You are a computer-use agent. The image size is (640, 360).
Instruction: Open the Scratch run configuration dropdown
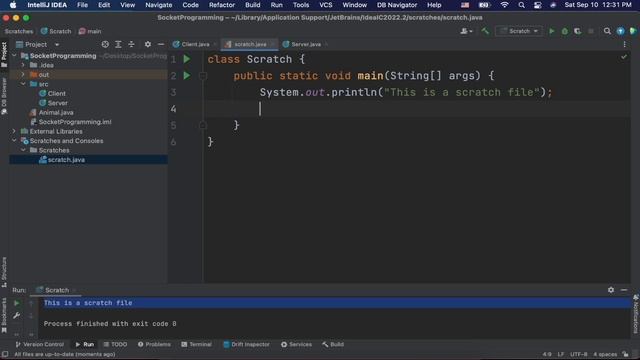tap(519, 31)
